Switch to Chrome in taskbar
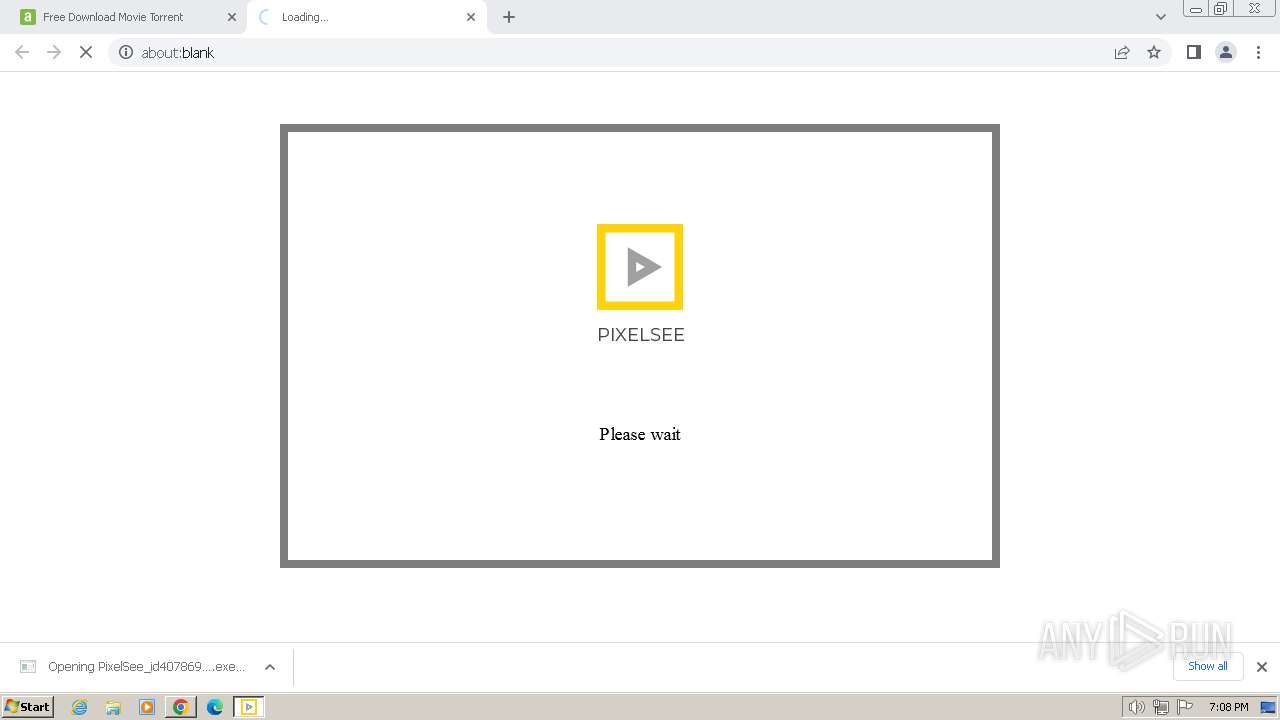 (181, 707)
